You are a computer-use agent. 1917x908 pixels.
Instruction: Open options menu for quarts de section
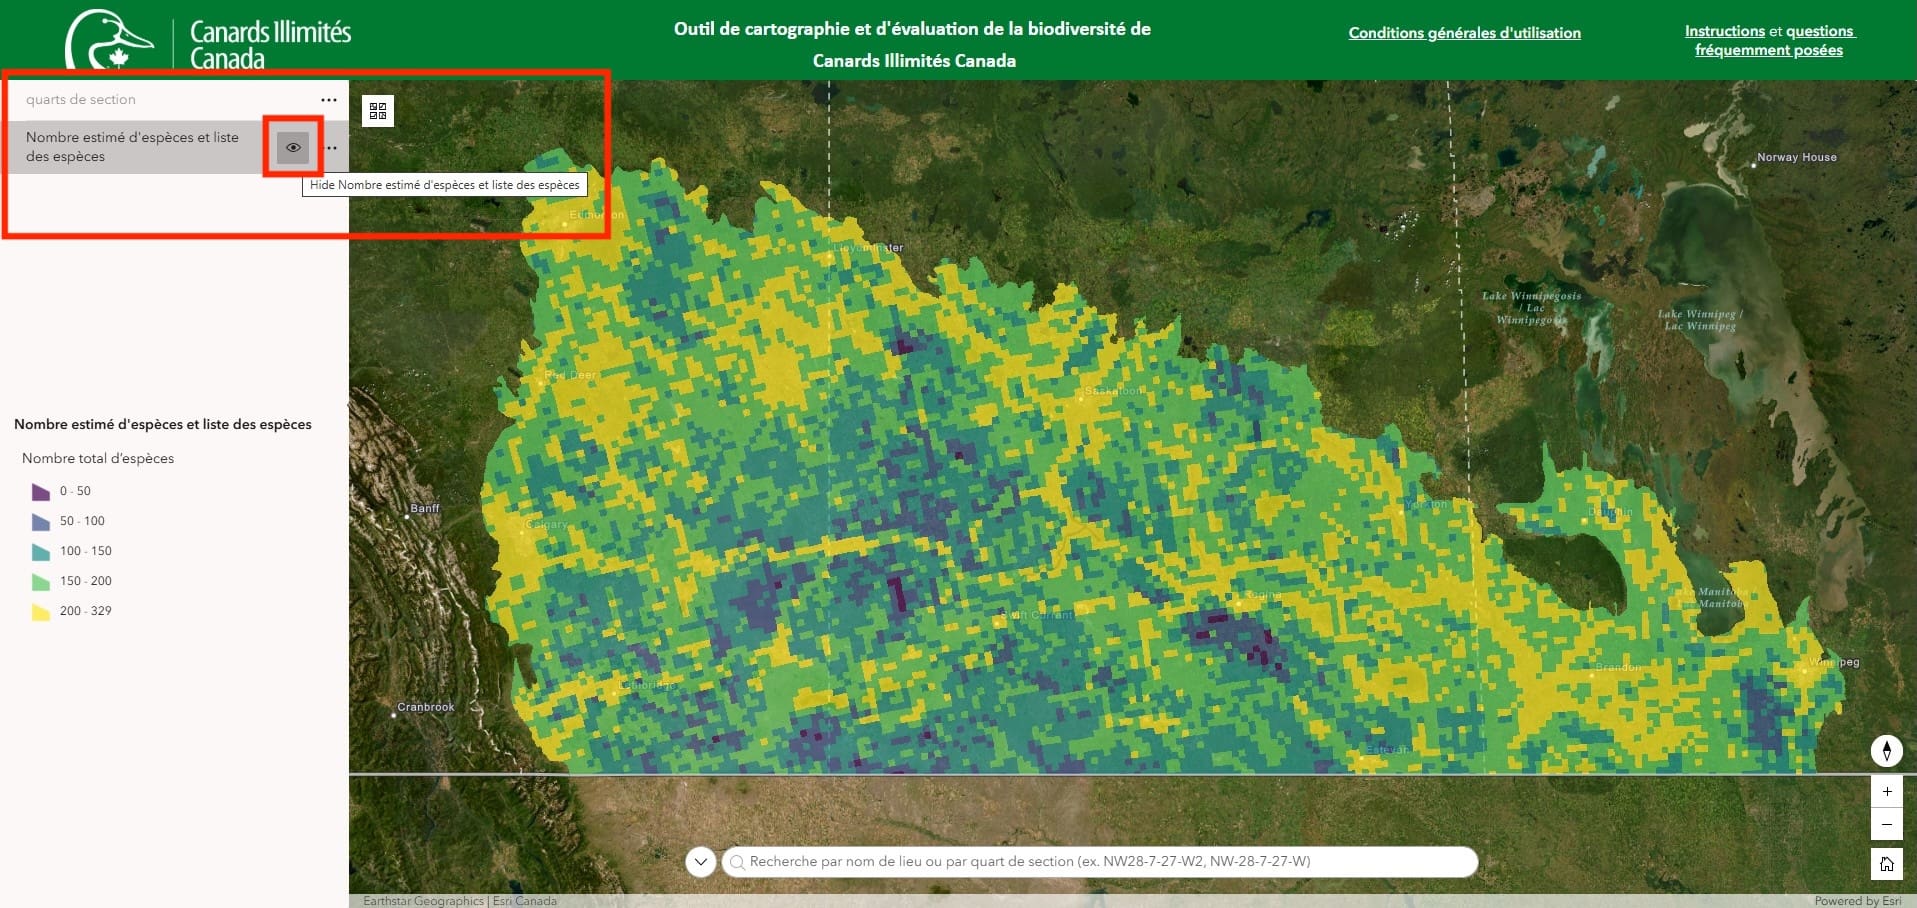[x=329, y=100]
